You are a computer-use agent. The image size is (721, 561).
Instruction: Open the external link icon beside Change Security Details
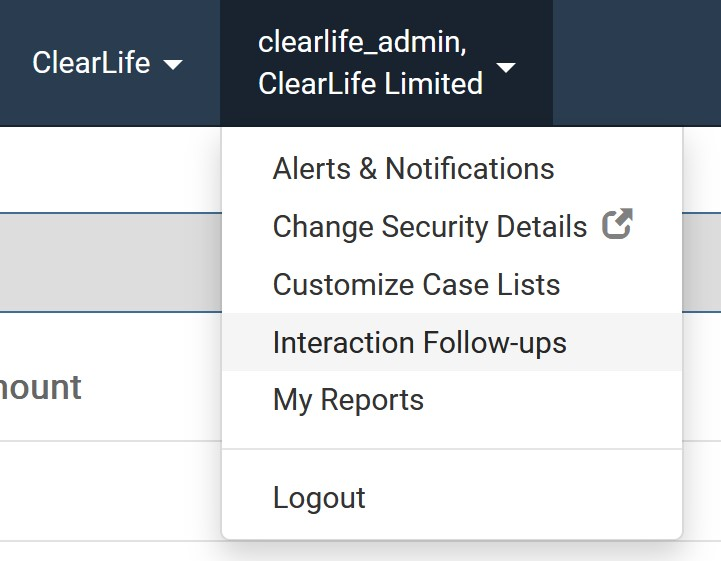(x=617, y=224)
